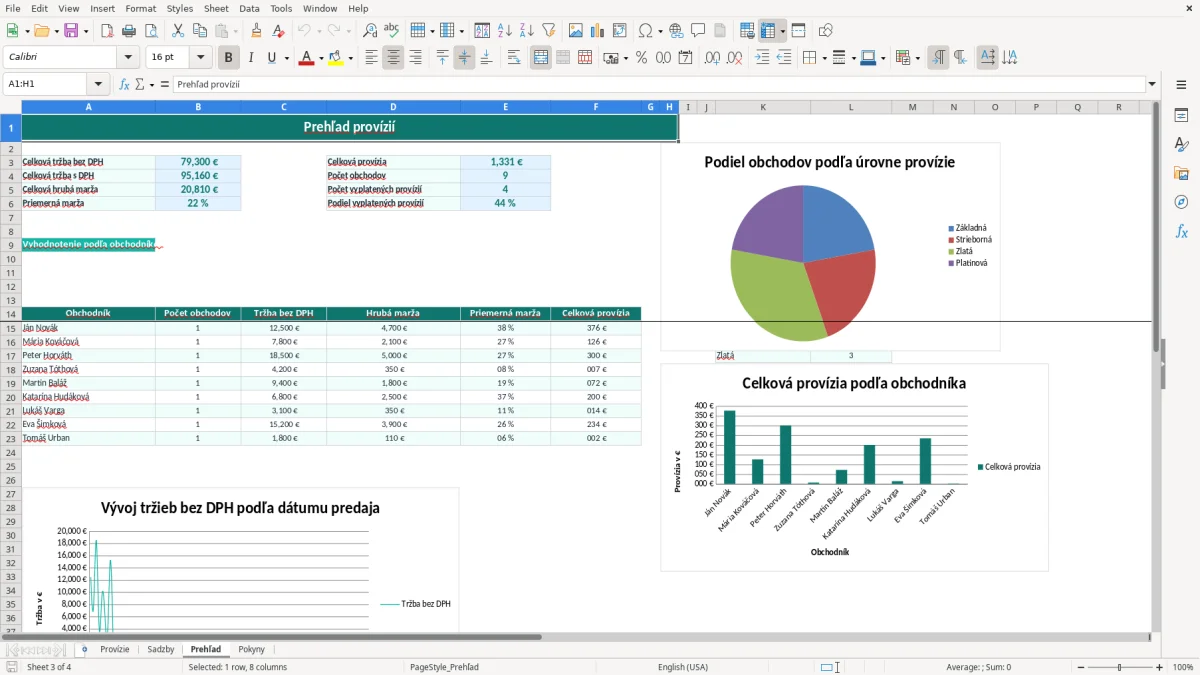Sort ascending with the A-Z arrow icon
Image resolution: width=1200 pixels, height=675 pixels.
pos(504,31)
